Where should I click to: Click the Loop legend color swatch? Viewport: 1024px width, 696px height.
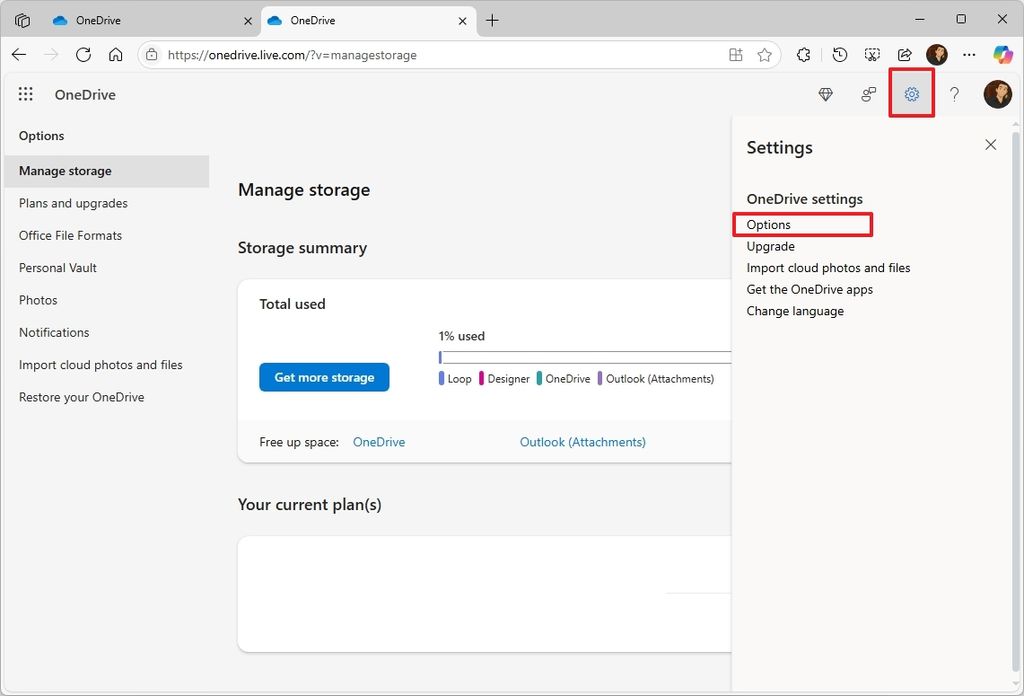click(441, 378)
